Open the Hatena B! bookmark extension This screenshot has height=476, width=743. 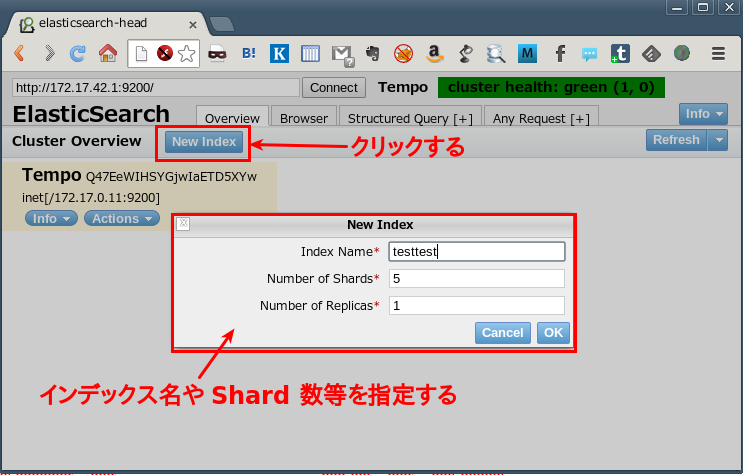click(249, 53)
